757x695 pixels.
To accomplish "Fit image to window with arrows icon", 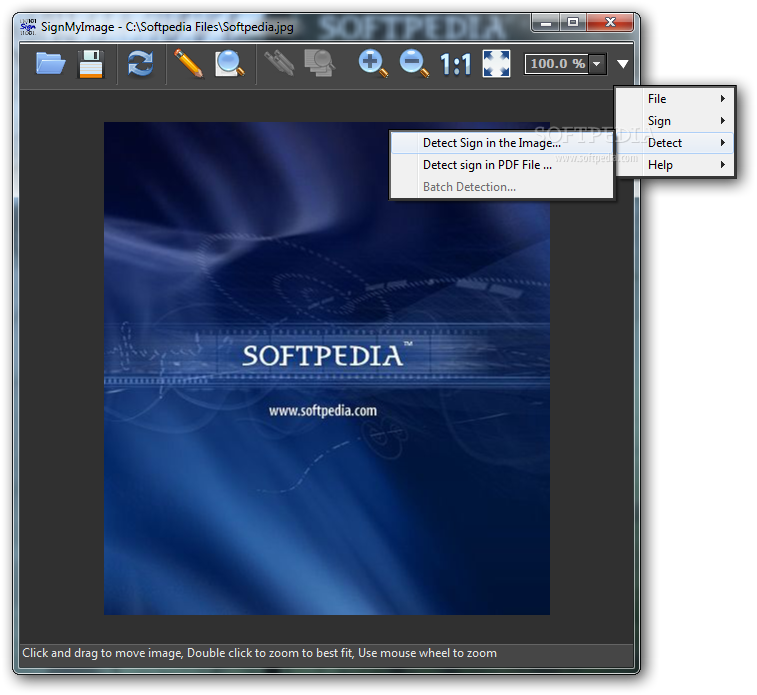I will [496, 64].
